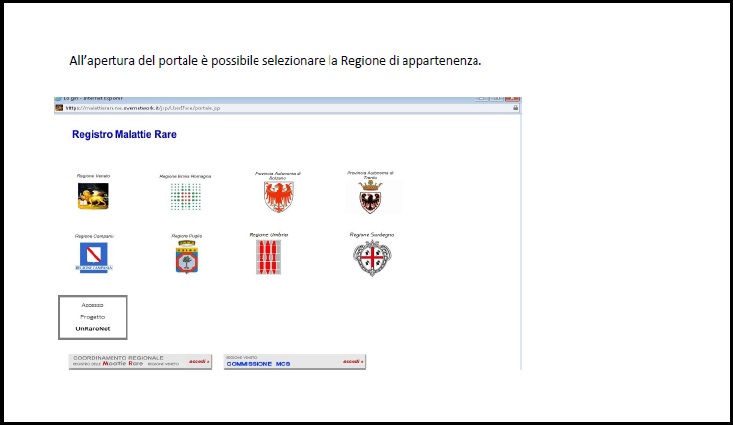Image resolution: width=733 pixels, height=425 pixels.
Task: Click the Regione Sardegna label
Action: 372,235
